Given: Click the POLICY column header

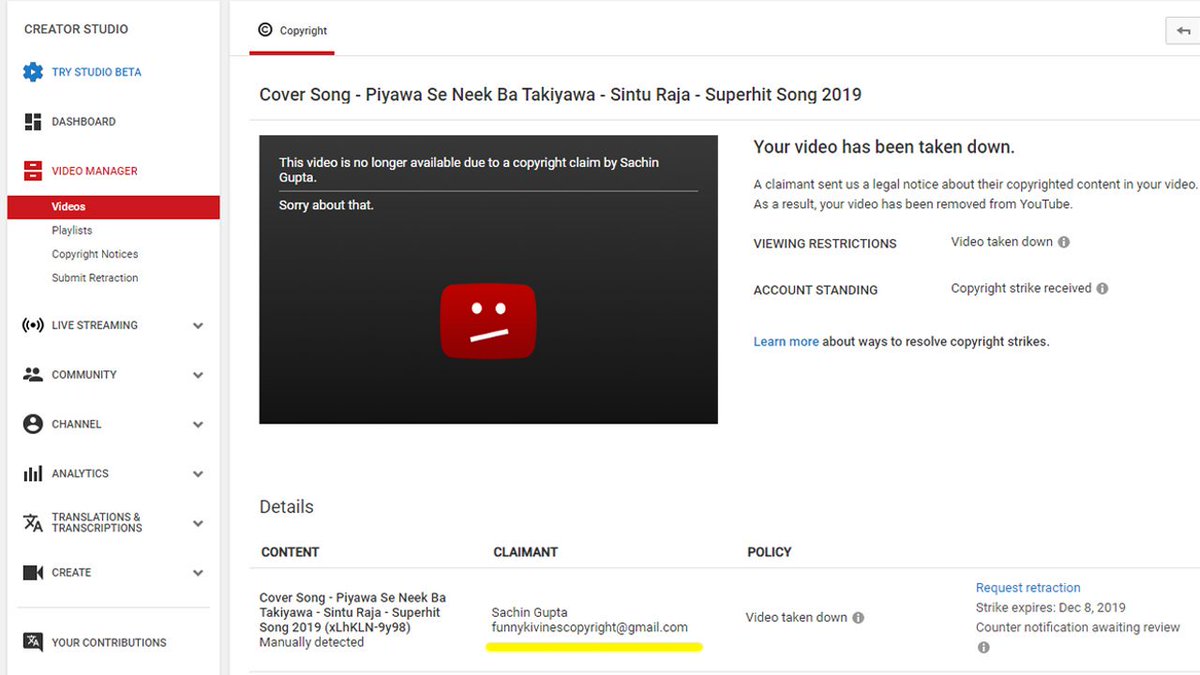Looking at the screenshot, I should (769, 552).
